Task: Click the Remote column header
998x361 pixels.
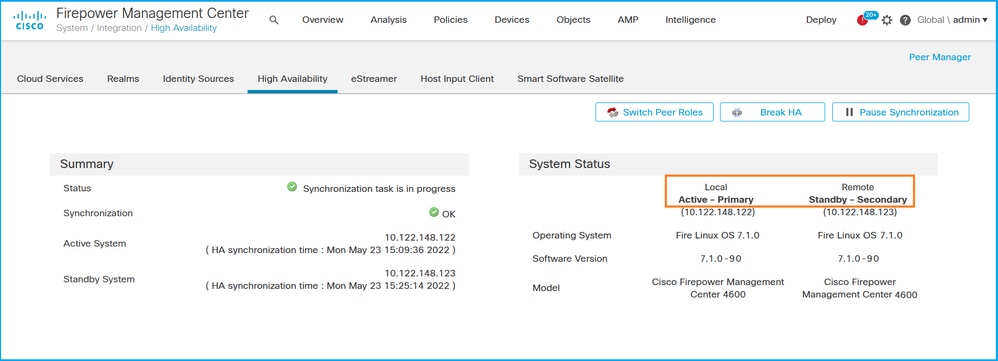Action: [x=858, y=187]
